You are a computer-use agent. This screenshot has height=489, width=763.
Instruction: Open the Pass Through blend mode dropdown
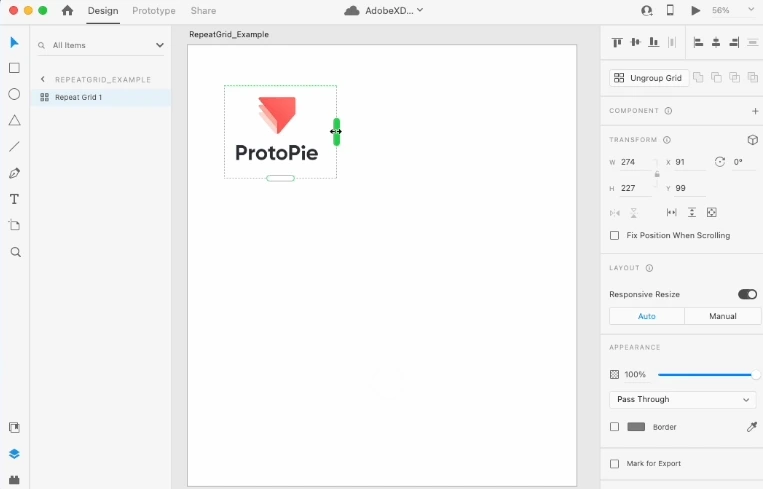(682, 399)
